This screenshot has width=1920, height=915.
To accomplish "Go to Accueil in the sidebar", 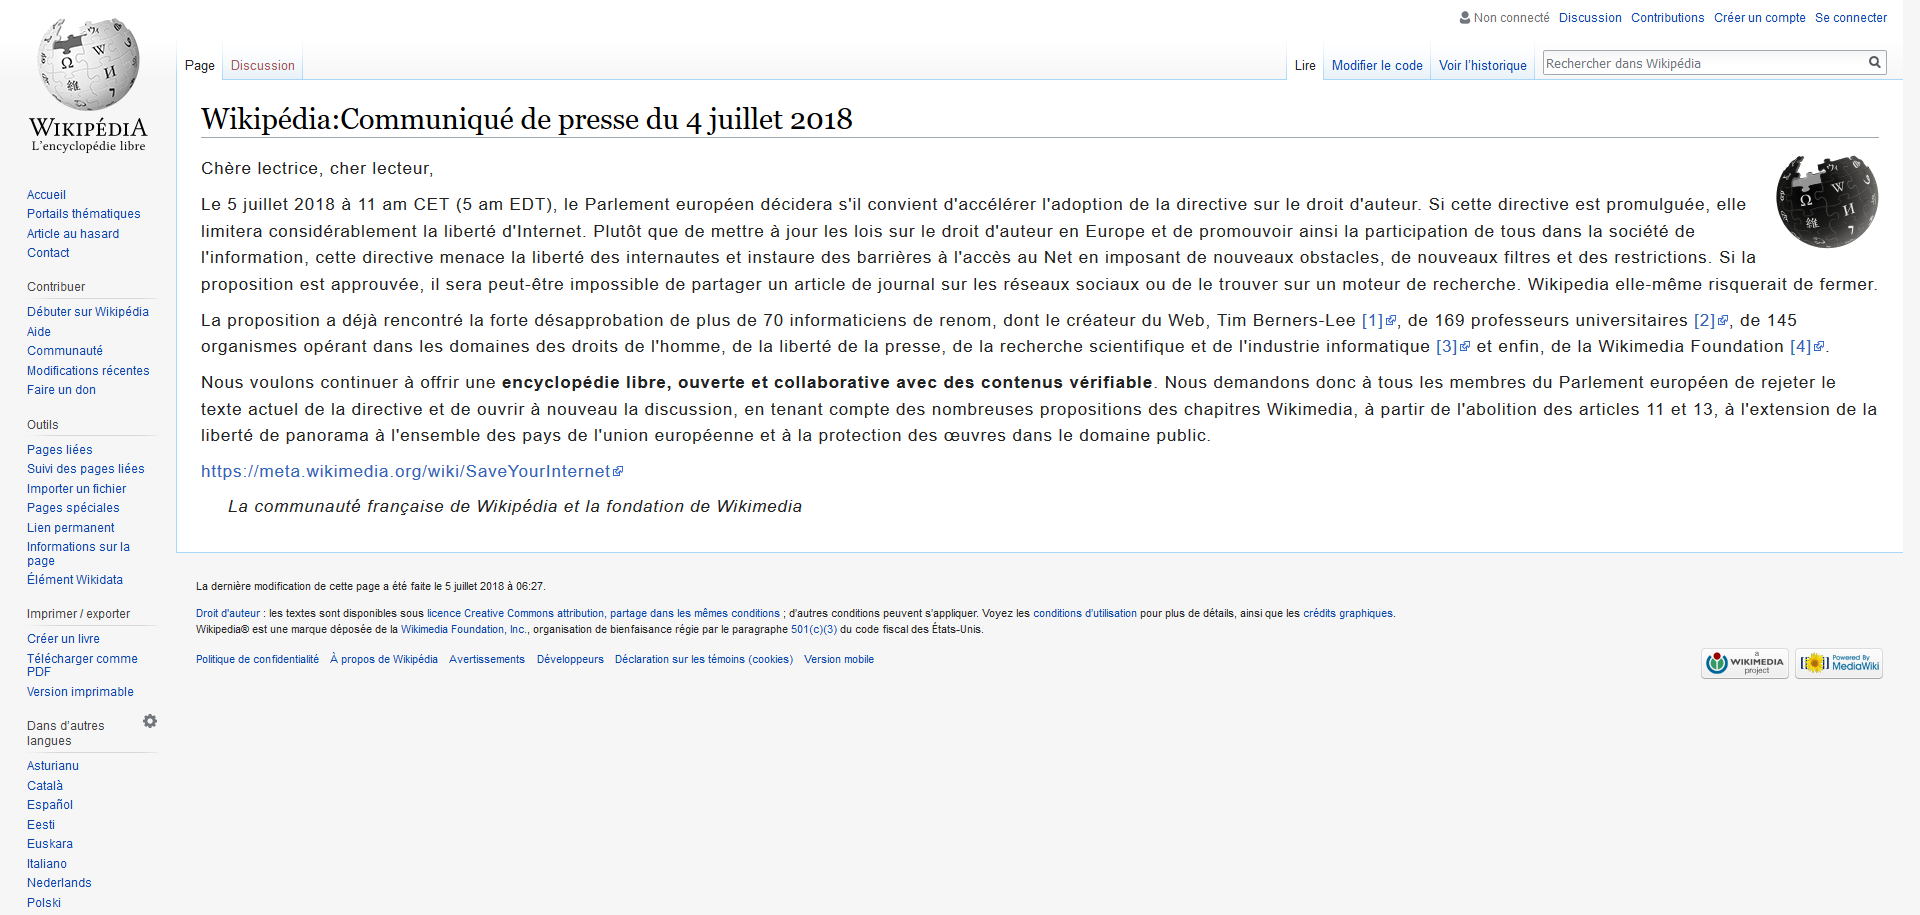I will click(46, 195).
